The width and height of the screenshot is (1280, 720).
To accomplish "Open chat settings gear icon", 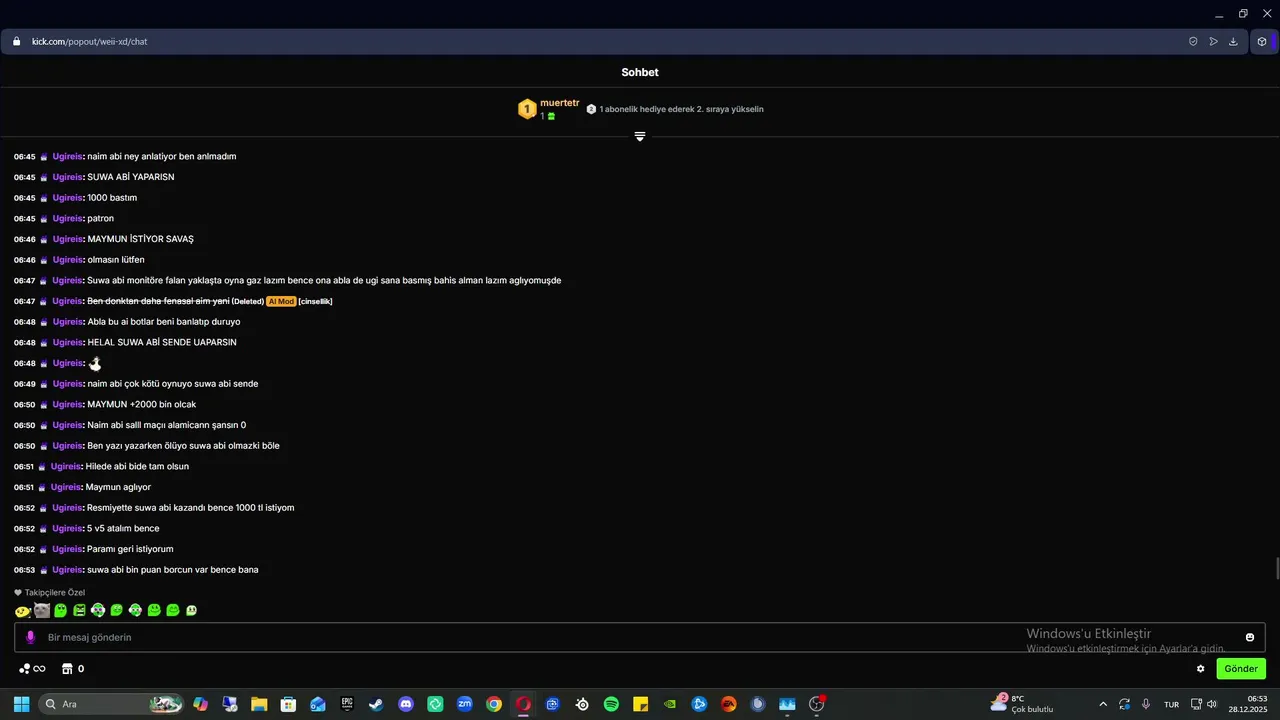I will (1201, 669).
